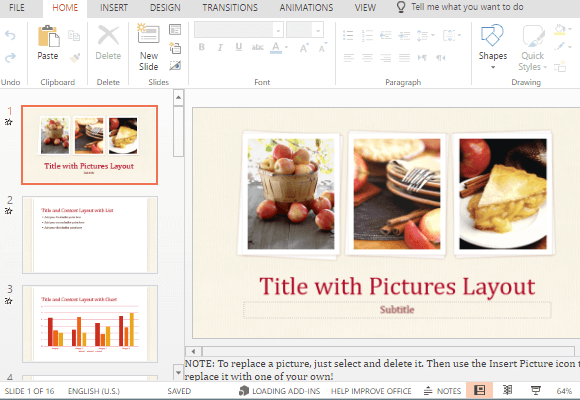Increase font size with large A icon
Image resolution: width=580 pixels, height=400 pixels.
click(304, 48)
